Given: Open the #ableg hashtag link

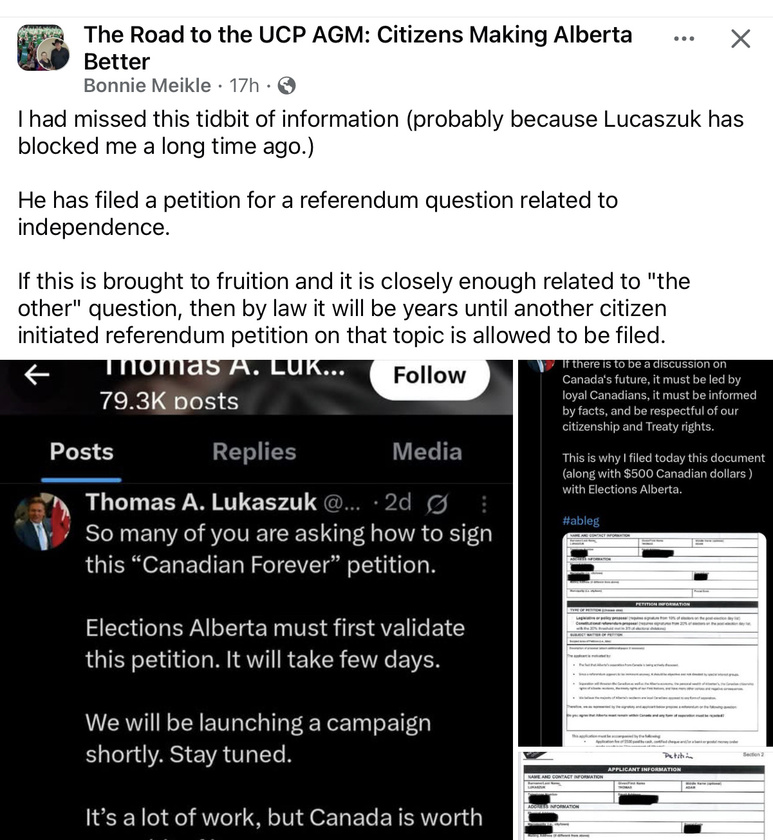Looking at the screenshot, I should [581, 520].
